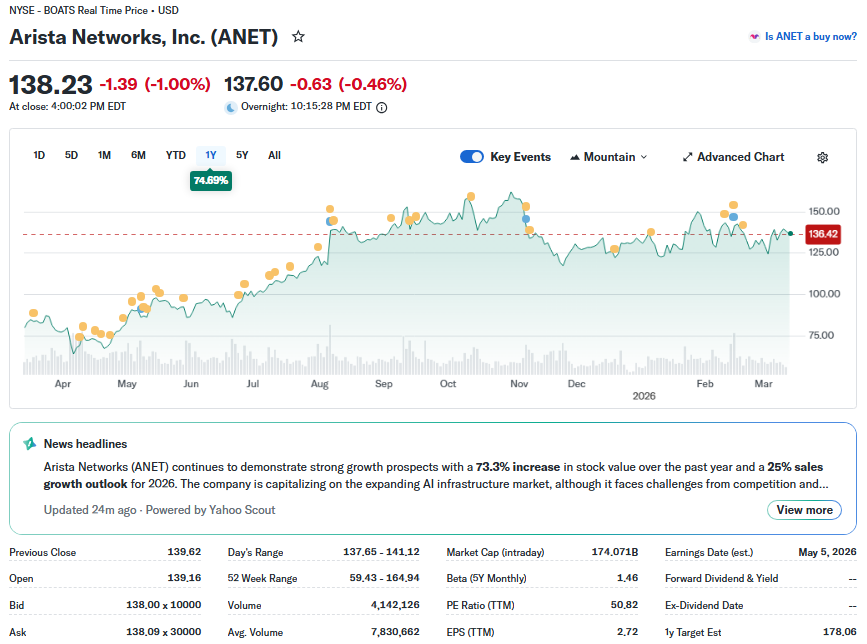Click the Advanced Chart expand arrows icon
867x644 pixels.
click(687, 158)
